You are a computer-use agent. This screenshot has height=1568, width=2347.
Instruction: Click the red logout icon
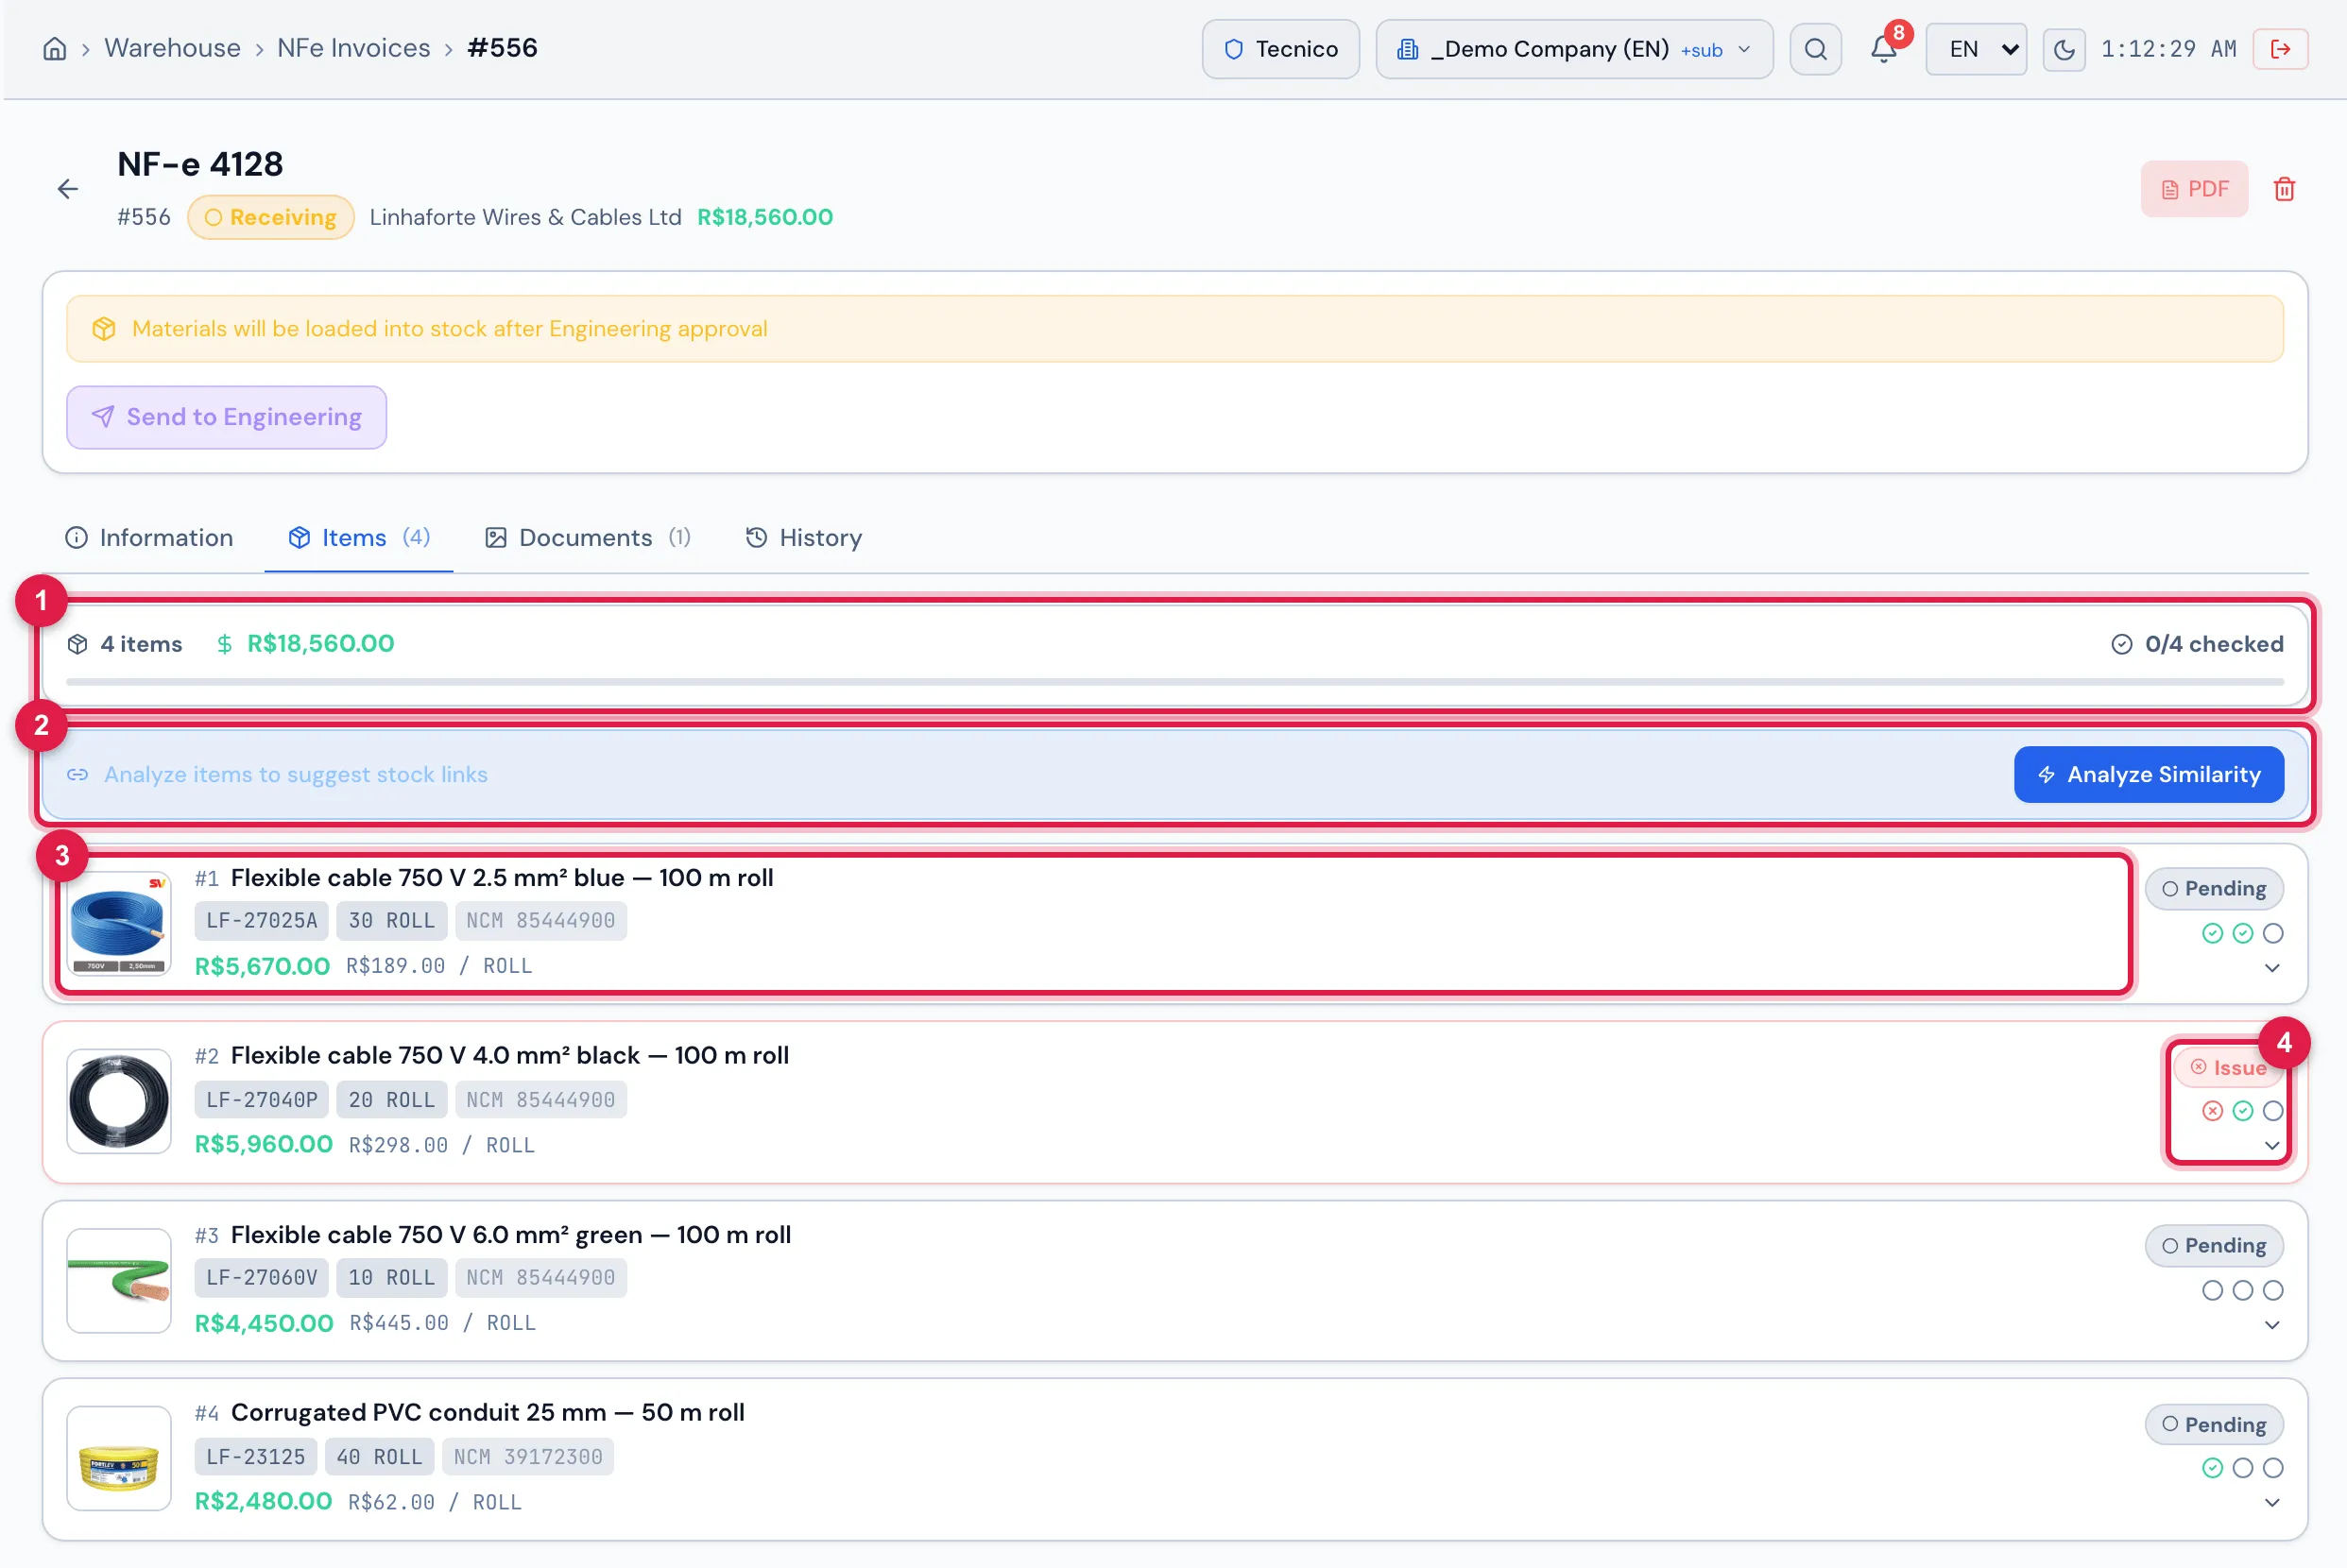tap(2280, 49)
